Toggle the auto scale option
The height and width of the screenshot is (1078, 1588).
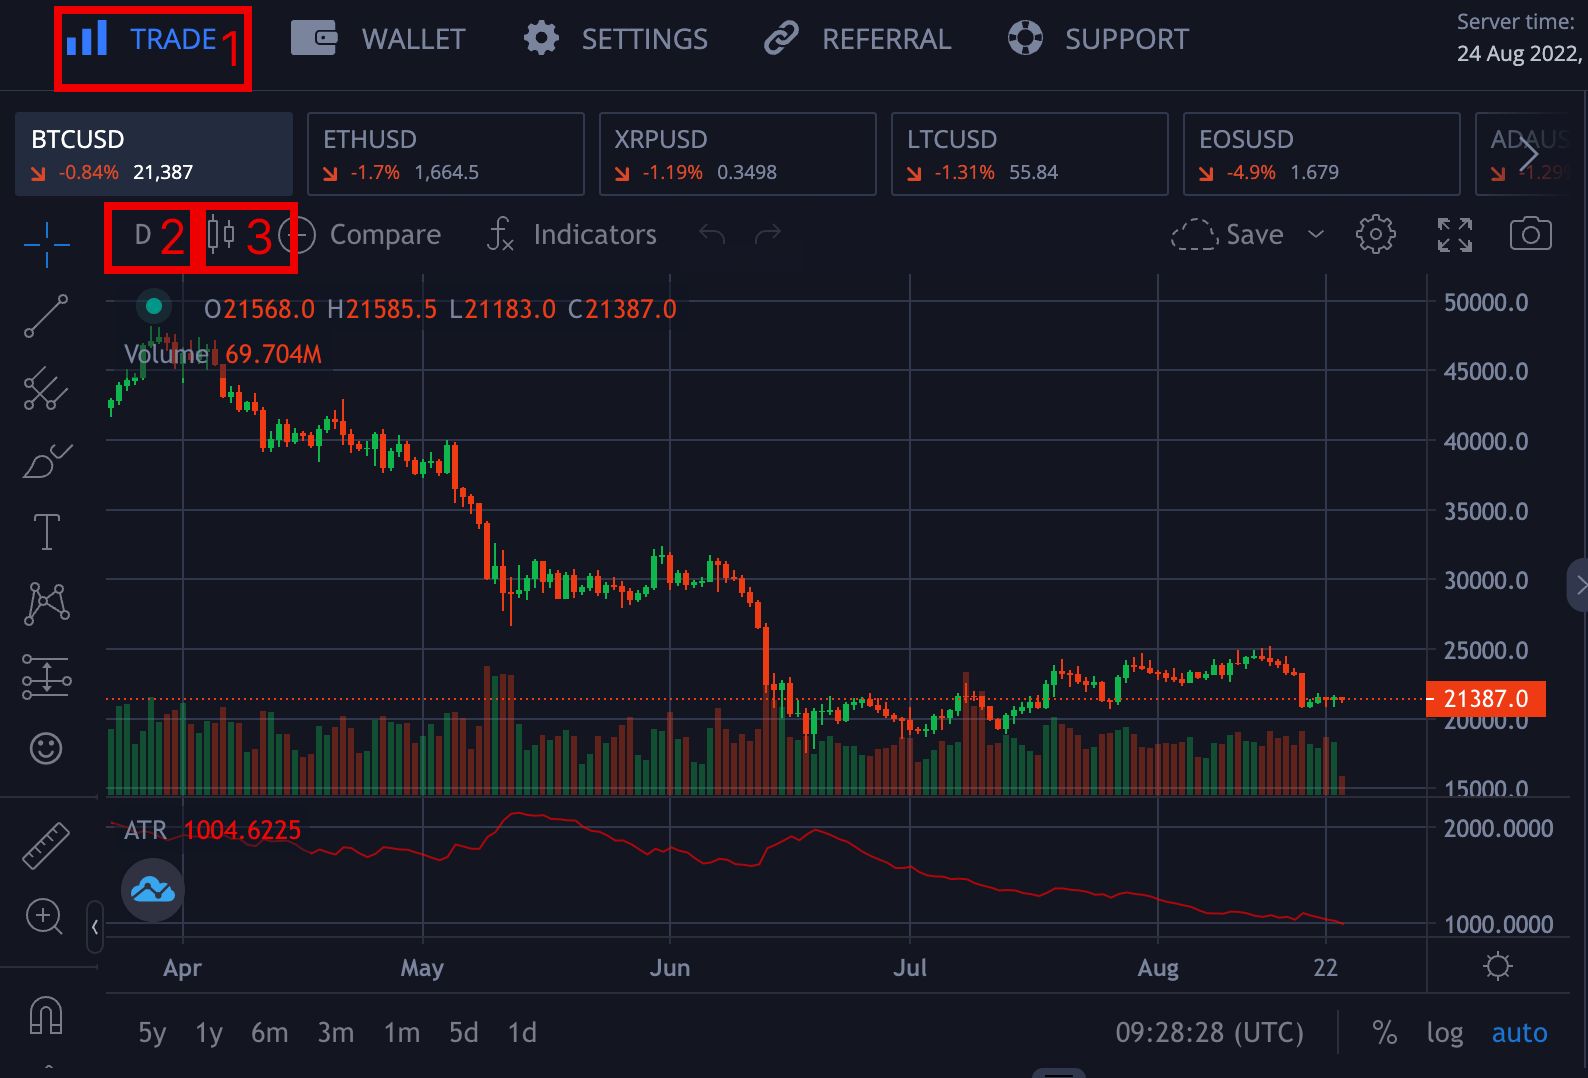pos(1519,1032)
